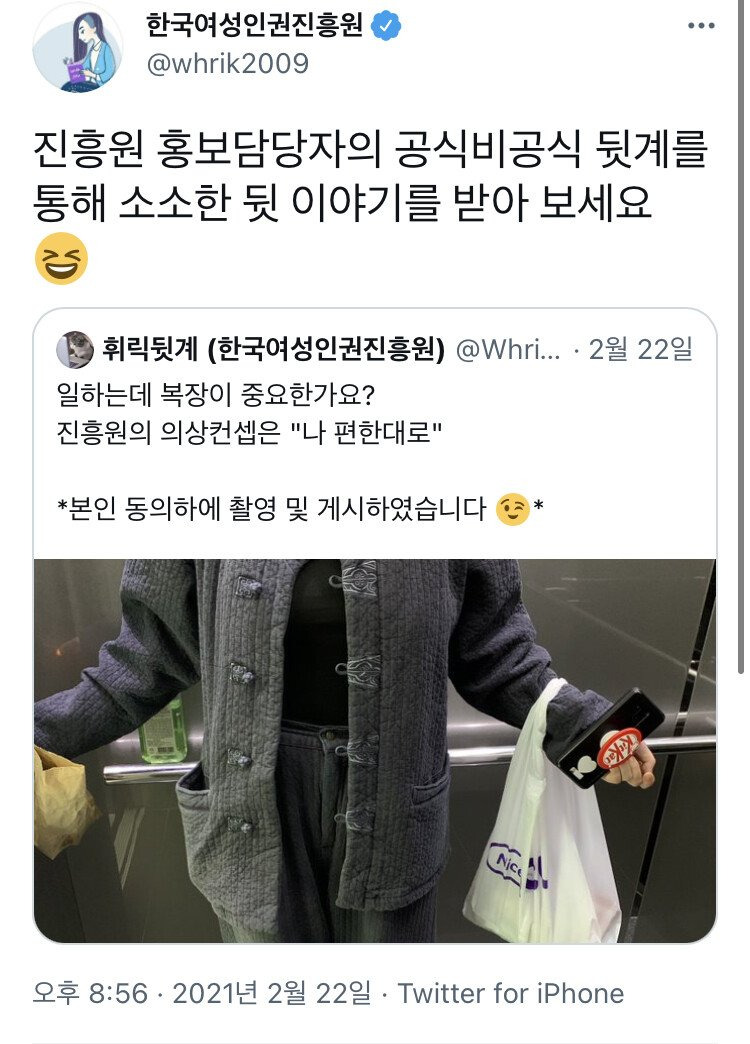Click the quoted tweet text body
This screenshot has height=1044, width=750.
tap(300, 452)
